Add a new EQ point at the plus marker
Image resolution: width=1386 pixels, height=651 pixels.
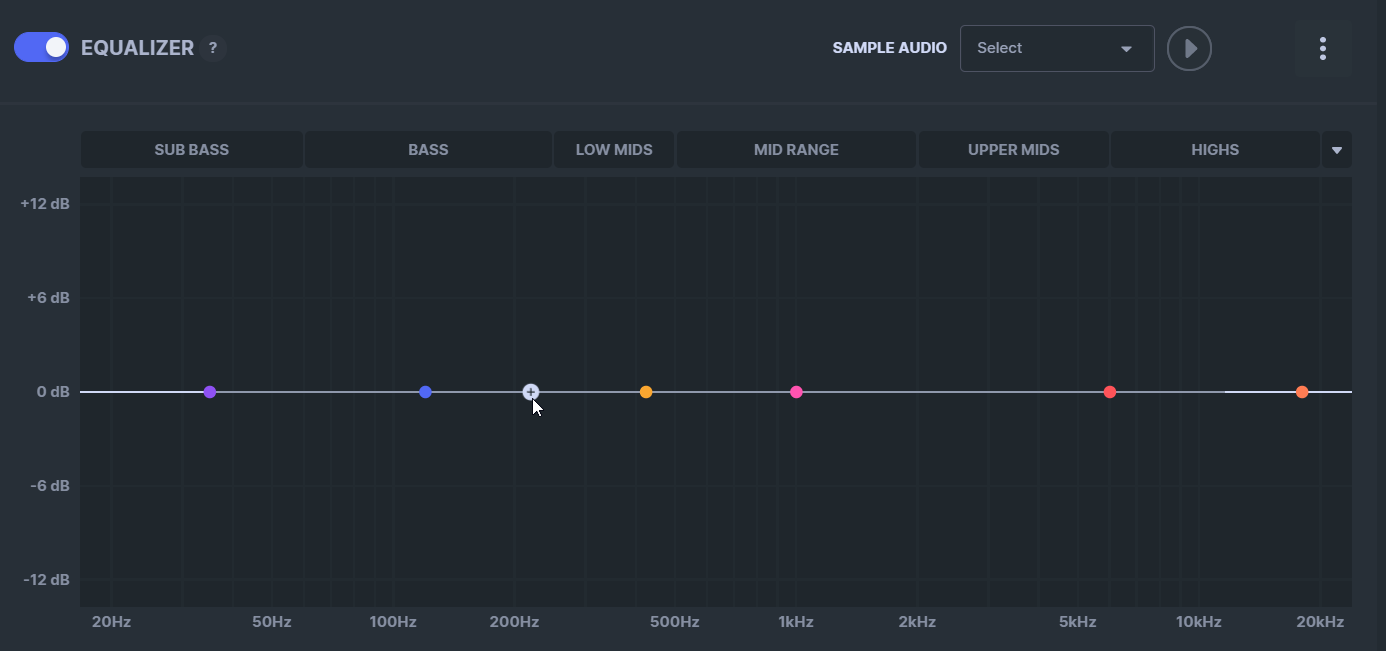coord(531,392)
